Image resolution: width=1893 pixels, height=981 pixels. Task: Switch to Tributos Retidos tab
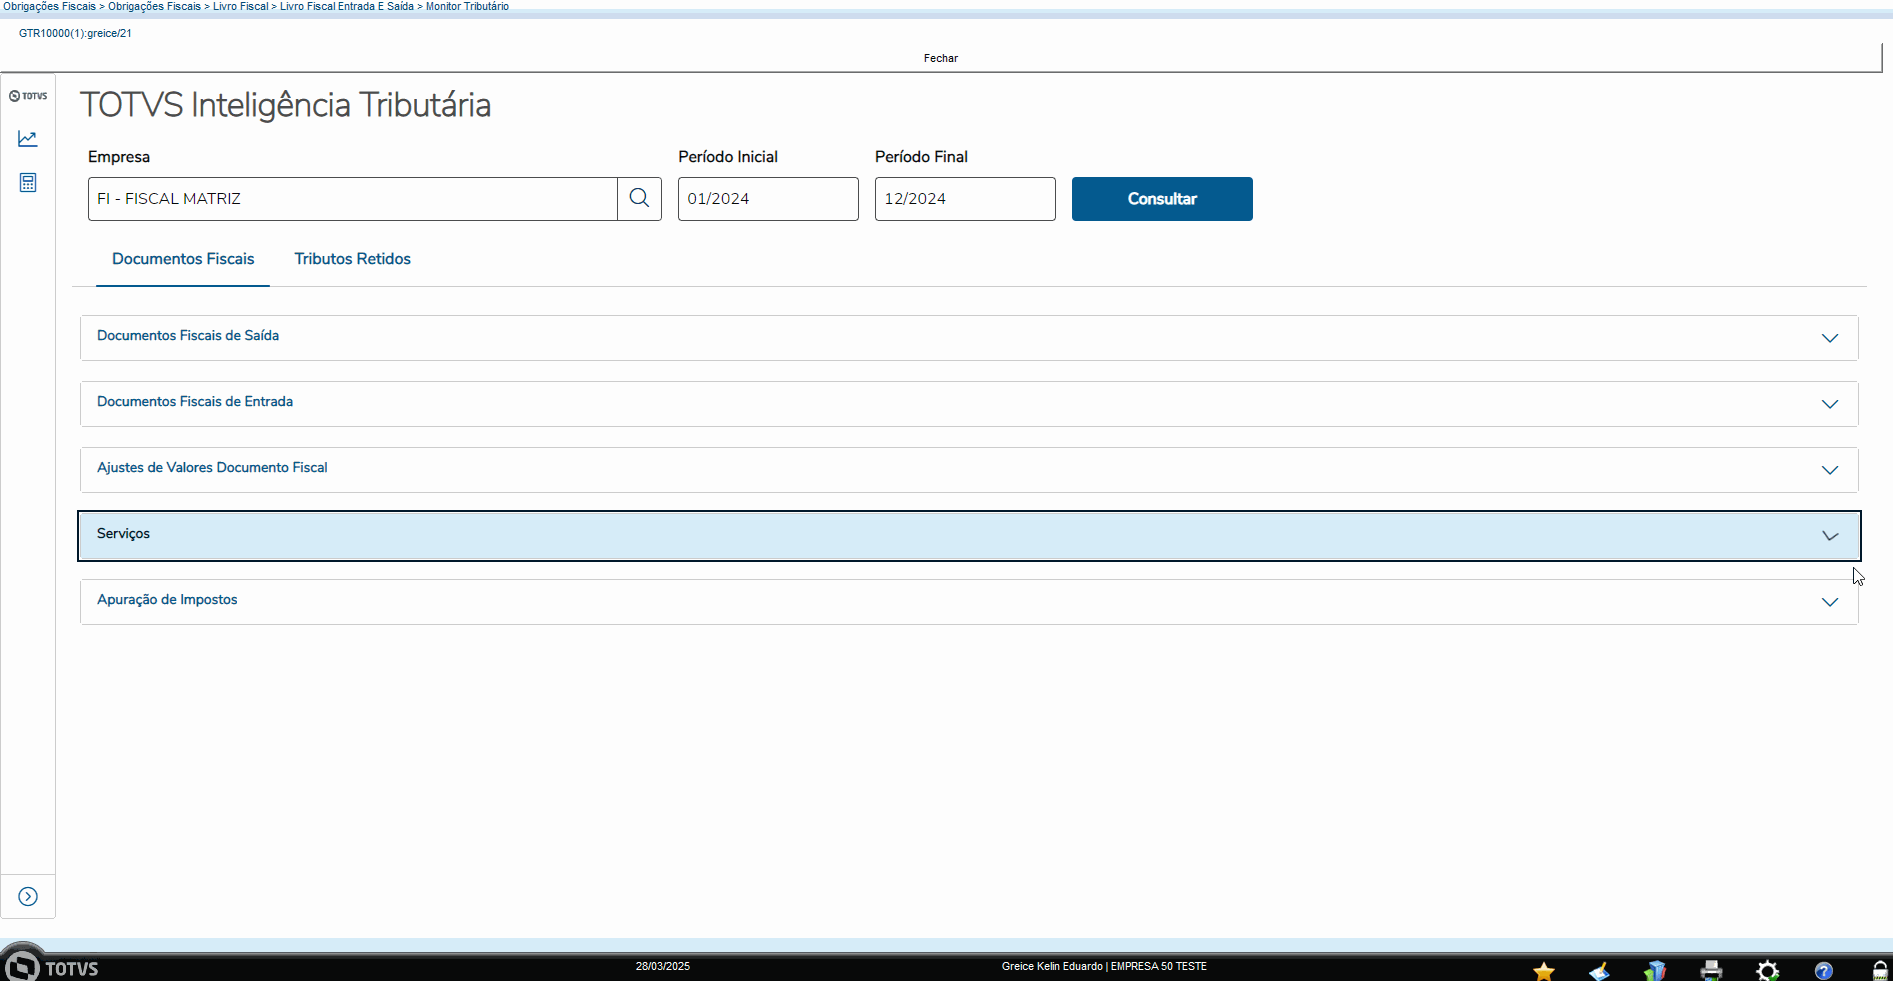coord(352,259)
